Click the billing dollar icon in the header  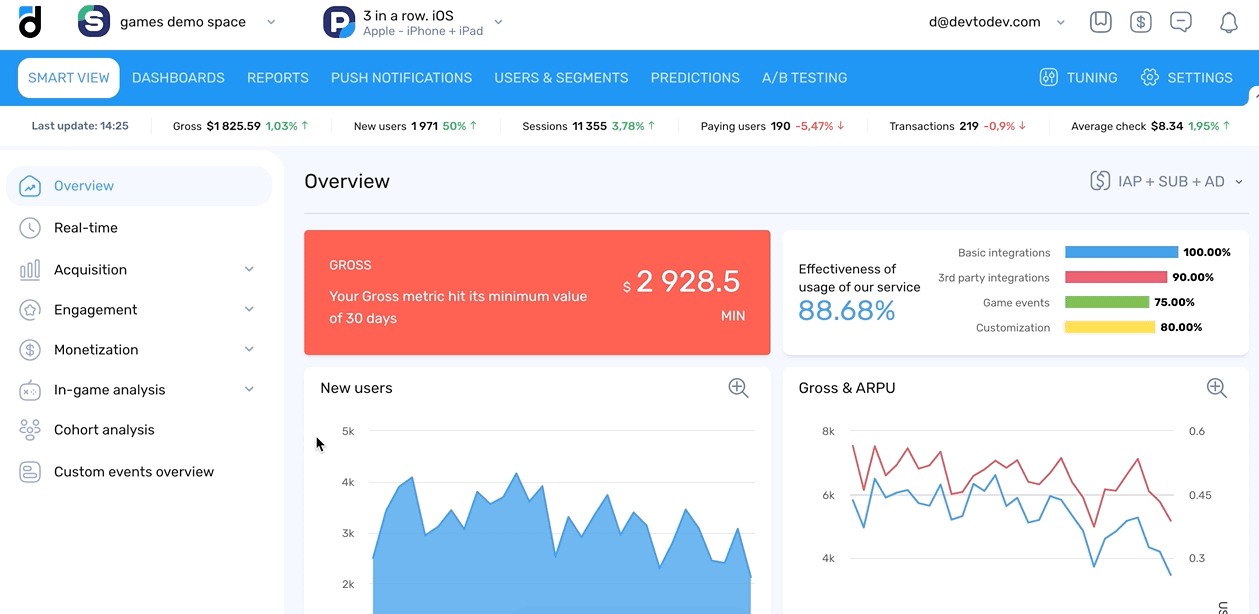click(1141, 21)
